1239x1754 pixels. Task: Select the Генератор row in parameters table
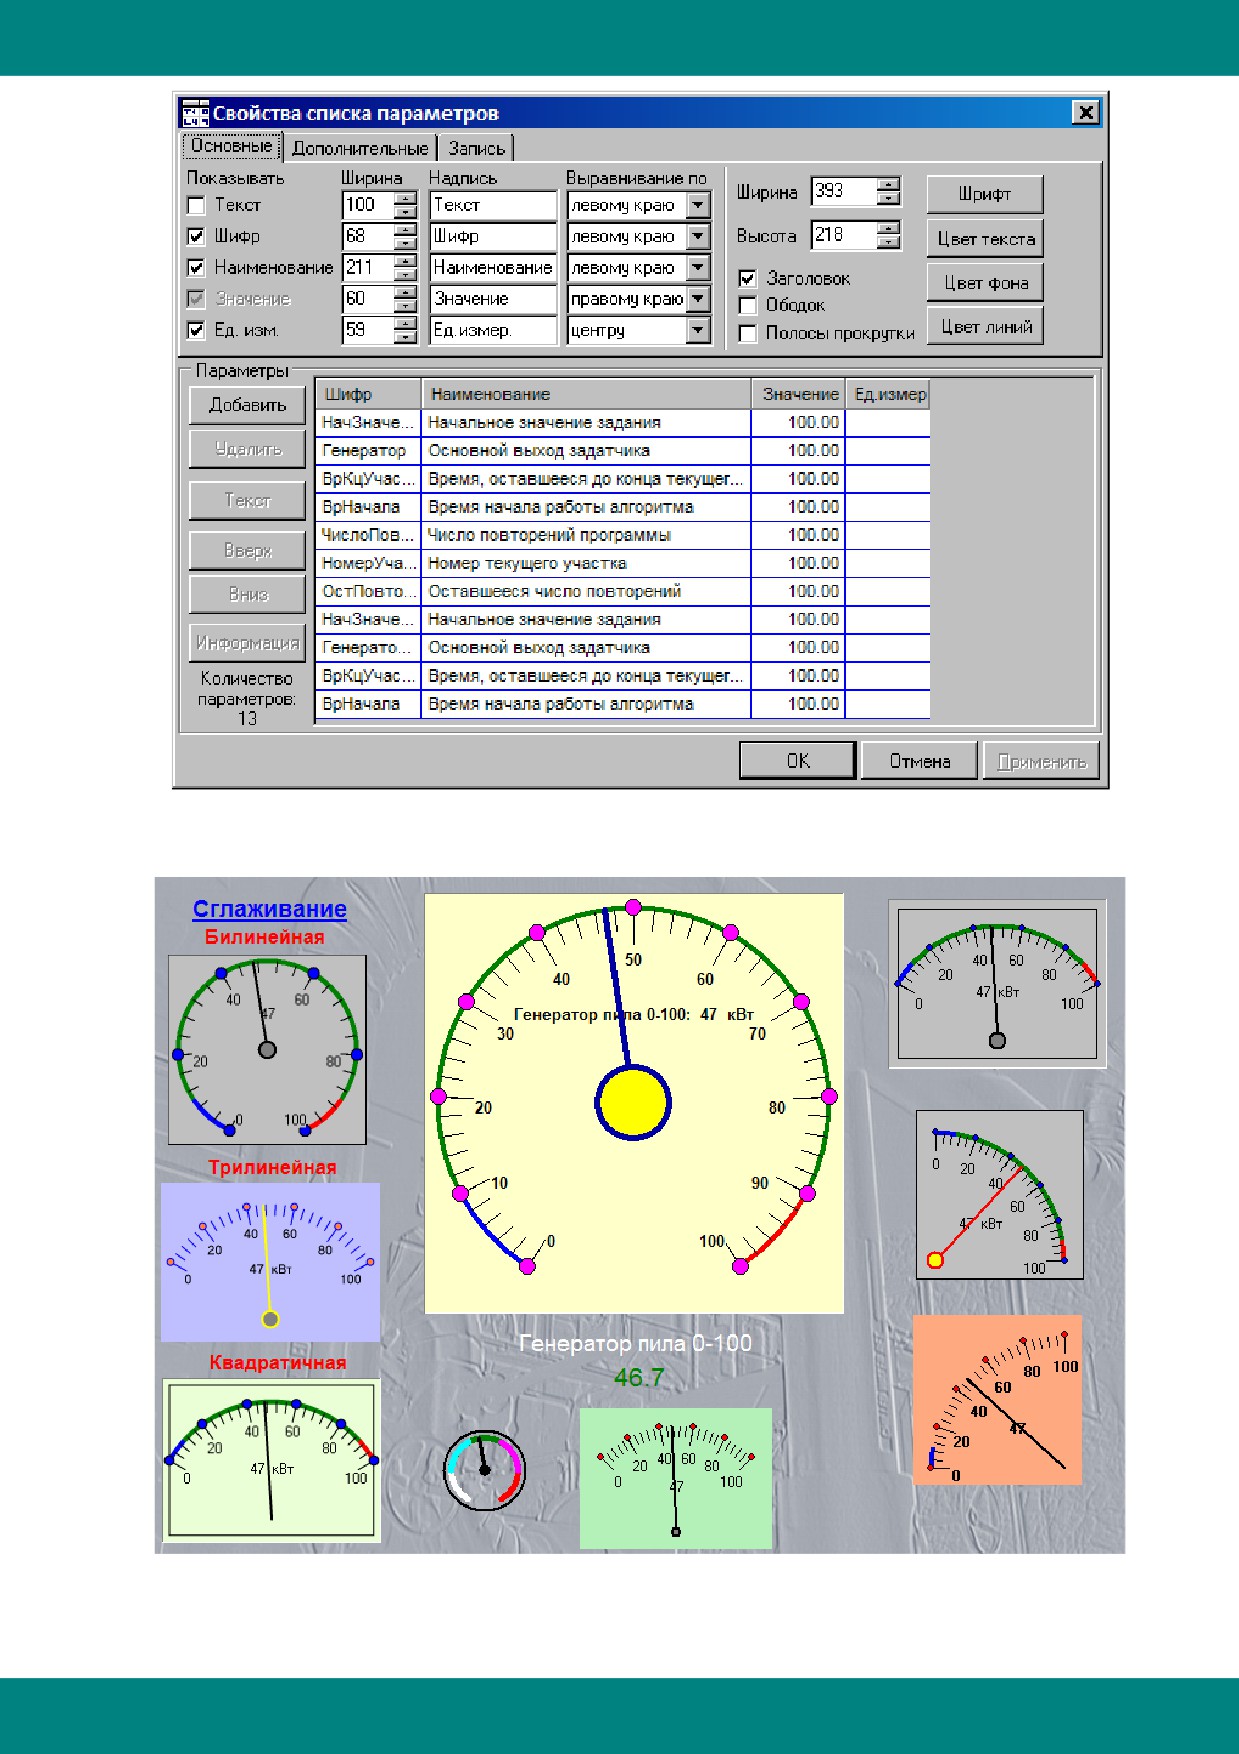[x=623, y=451]
